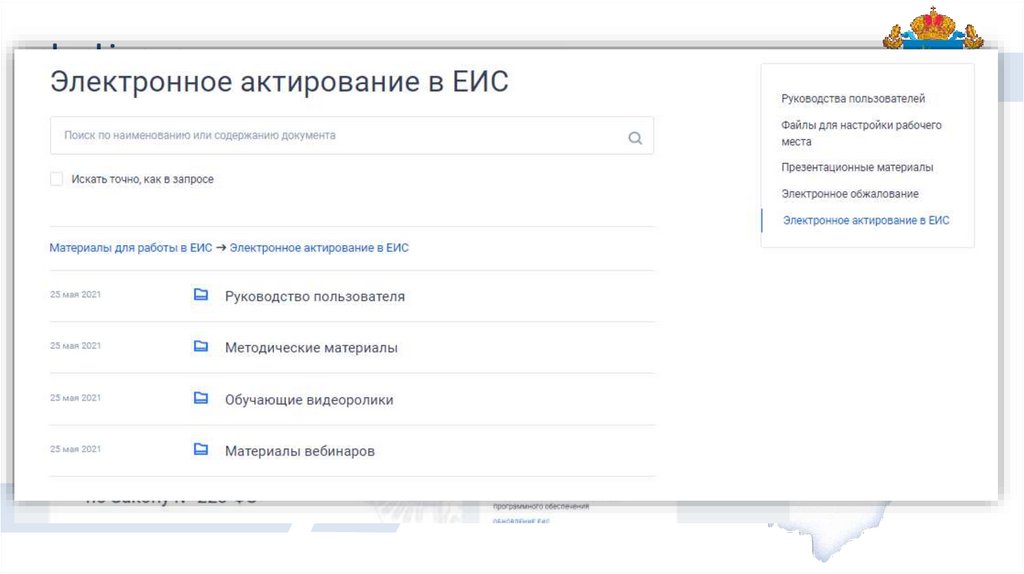Click folder icon beside Материалы вебинаров

pyautogui.click(x=201, y=450)
